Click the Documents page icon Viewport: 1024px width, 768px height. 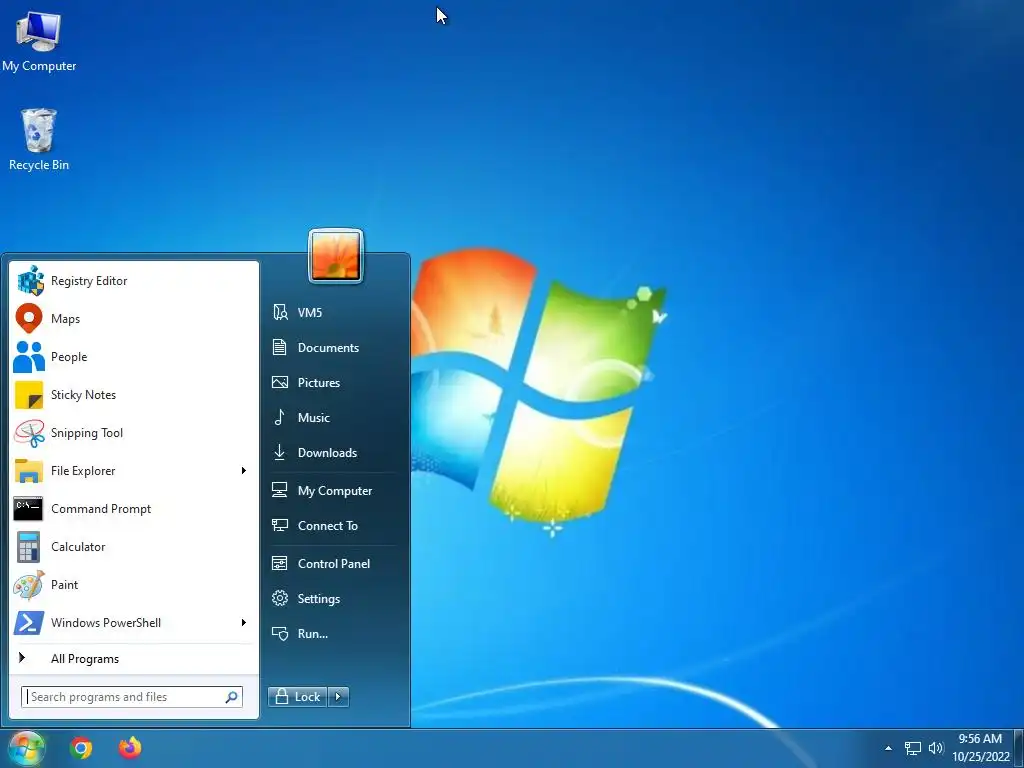tap(280, 347)
